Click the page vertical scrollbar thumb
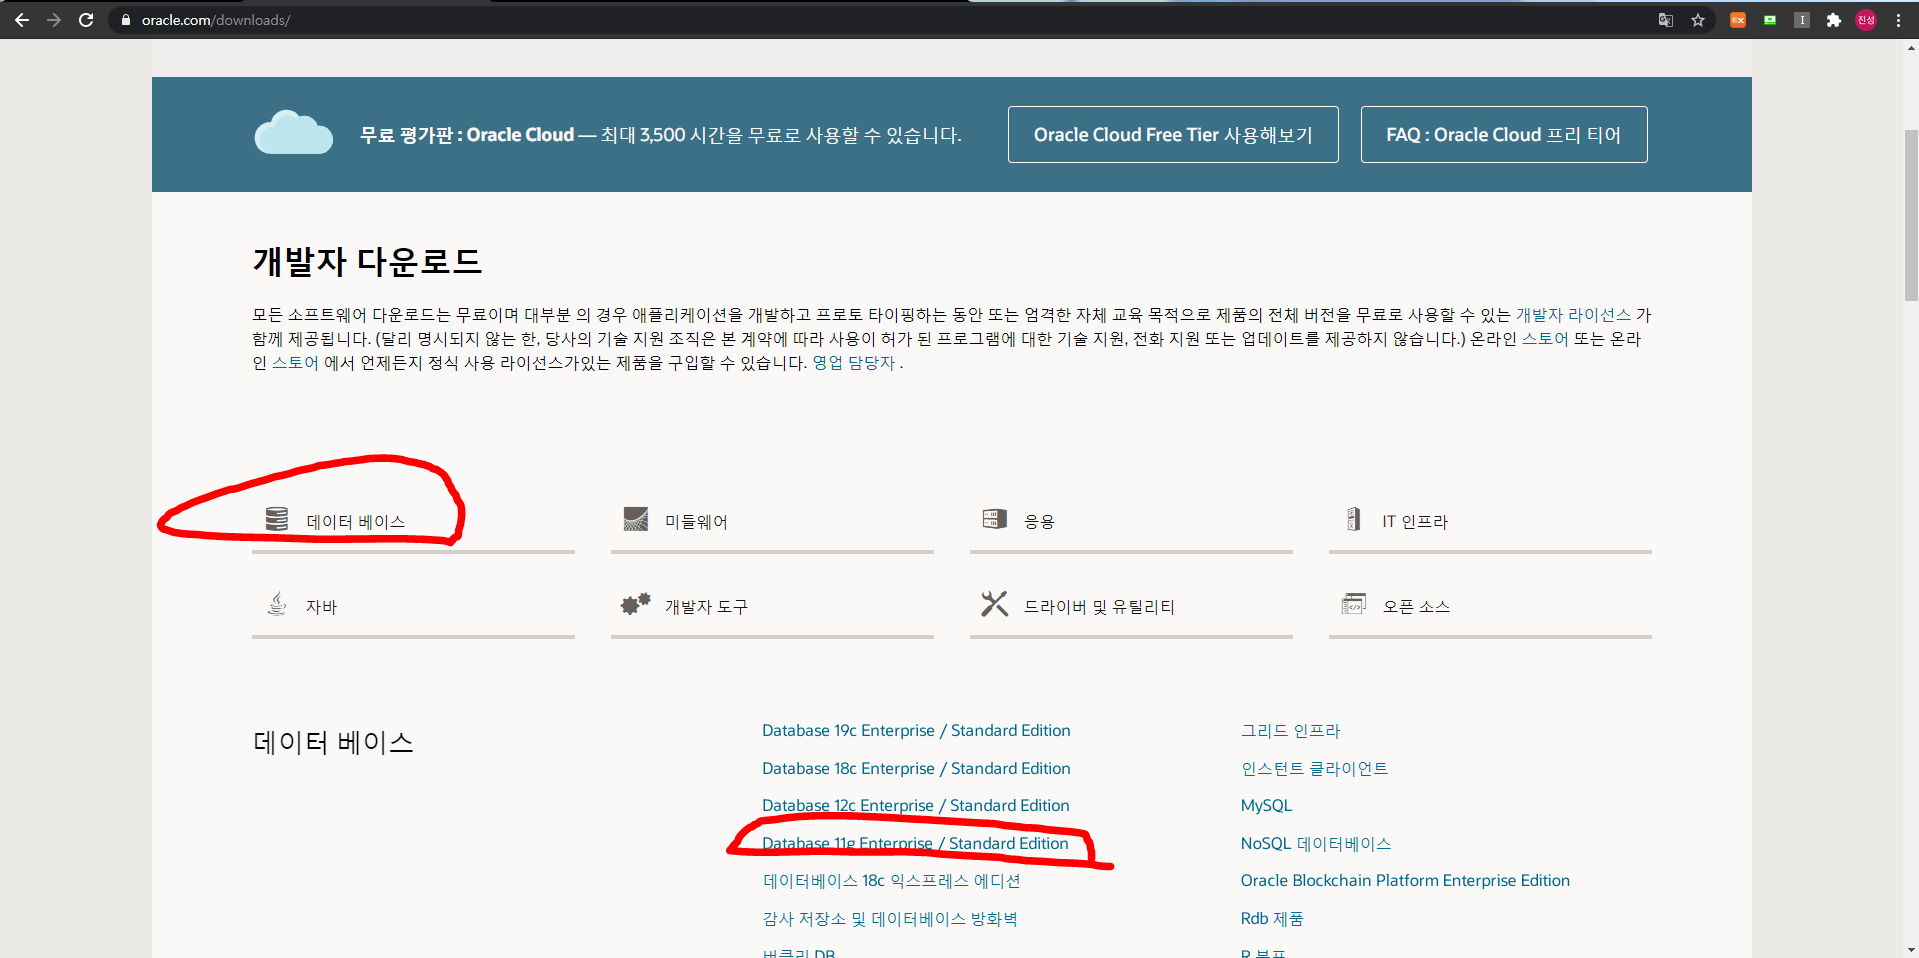Image resolution: width=1919 pixels, height=958 pixels. tap(1911, 213)
